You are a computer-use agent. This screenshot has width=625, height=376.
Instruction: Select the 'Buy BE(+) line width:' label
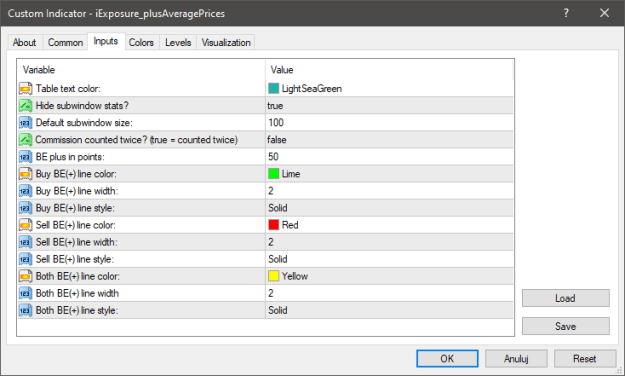click(x=77, y=191)
